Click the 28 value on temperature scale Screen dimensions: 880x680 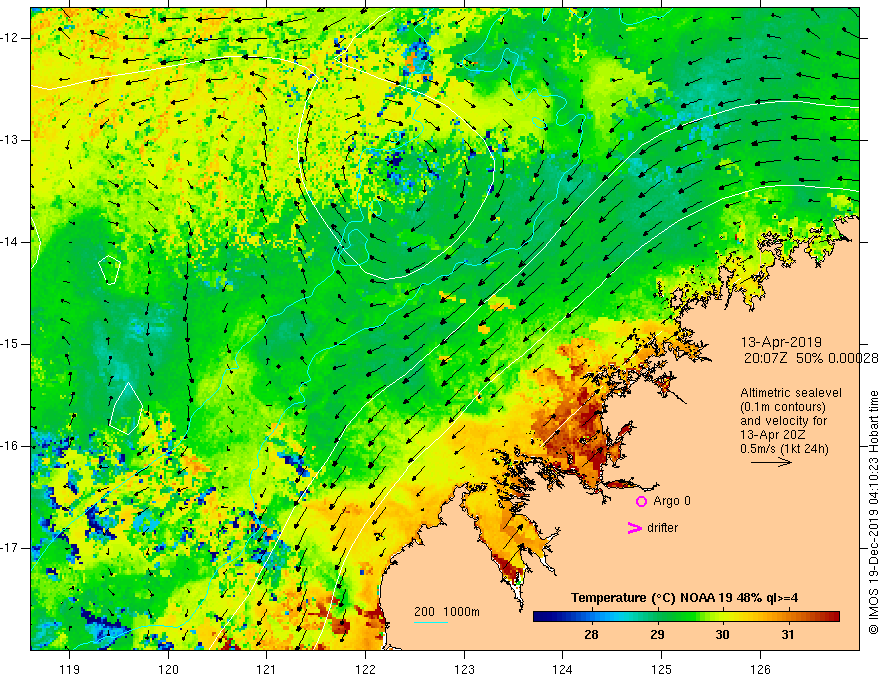click(x=591, y=635)
